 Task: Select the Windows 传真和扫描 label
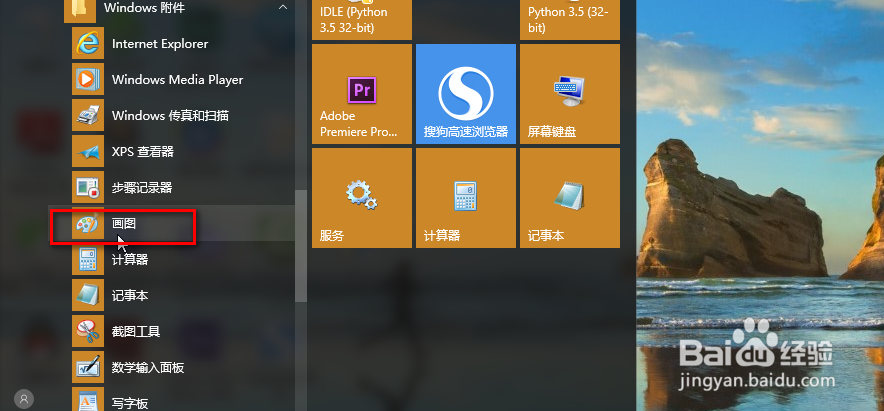click(170, 116)
